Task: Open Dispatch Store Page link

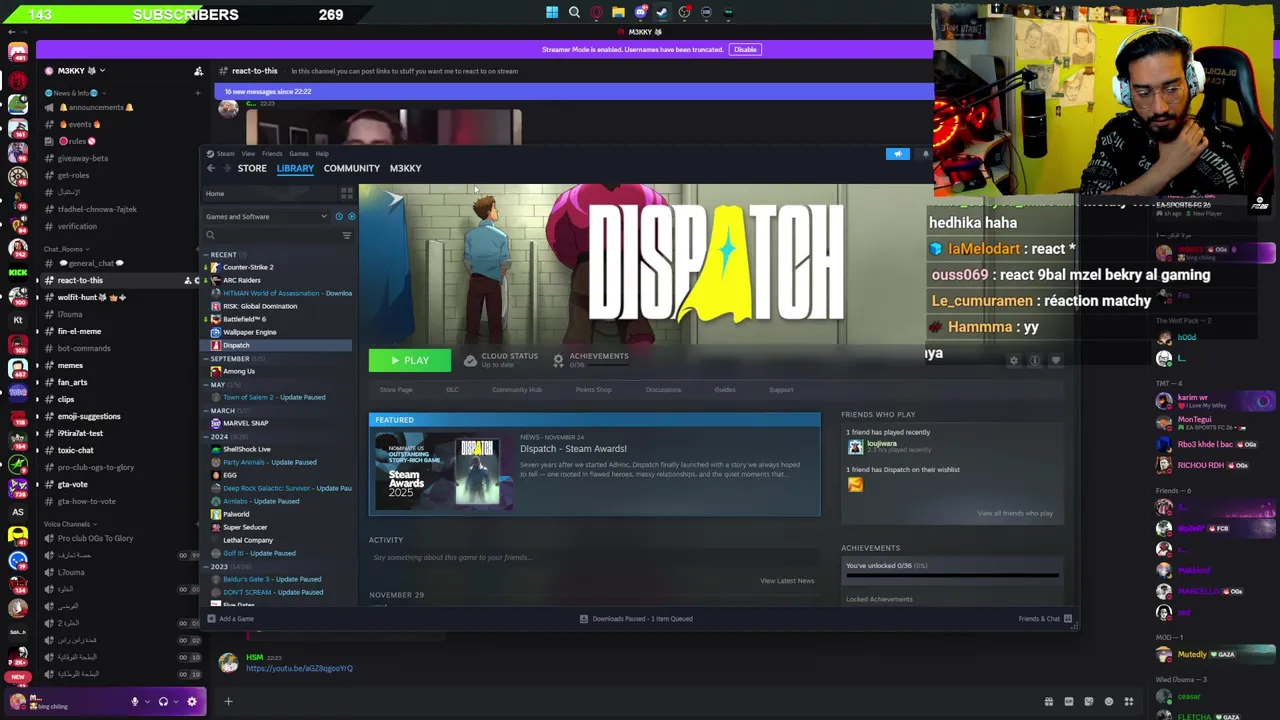Action: tap(396, 390)
